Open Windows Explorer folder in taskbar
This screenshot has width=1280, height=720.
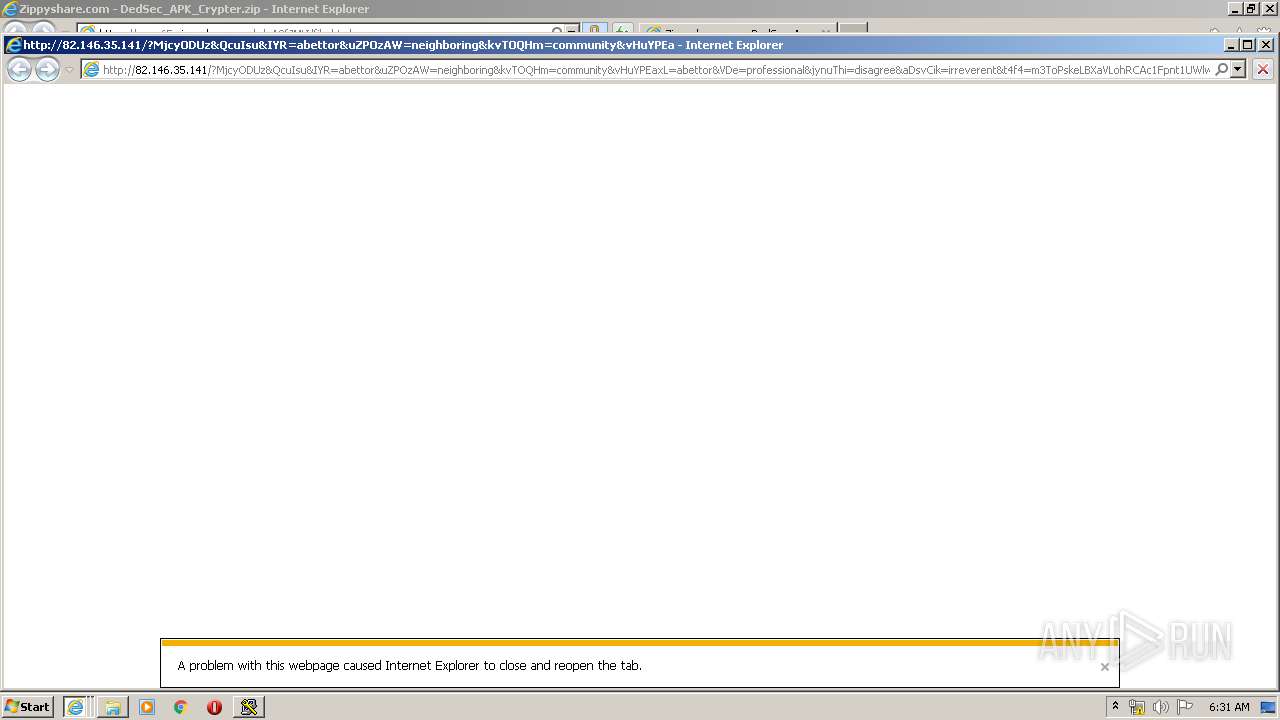click(113, 707)
